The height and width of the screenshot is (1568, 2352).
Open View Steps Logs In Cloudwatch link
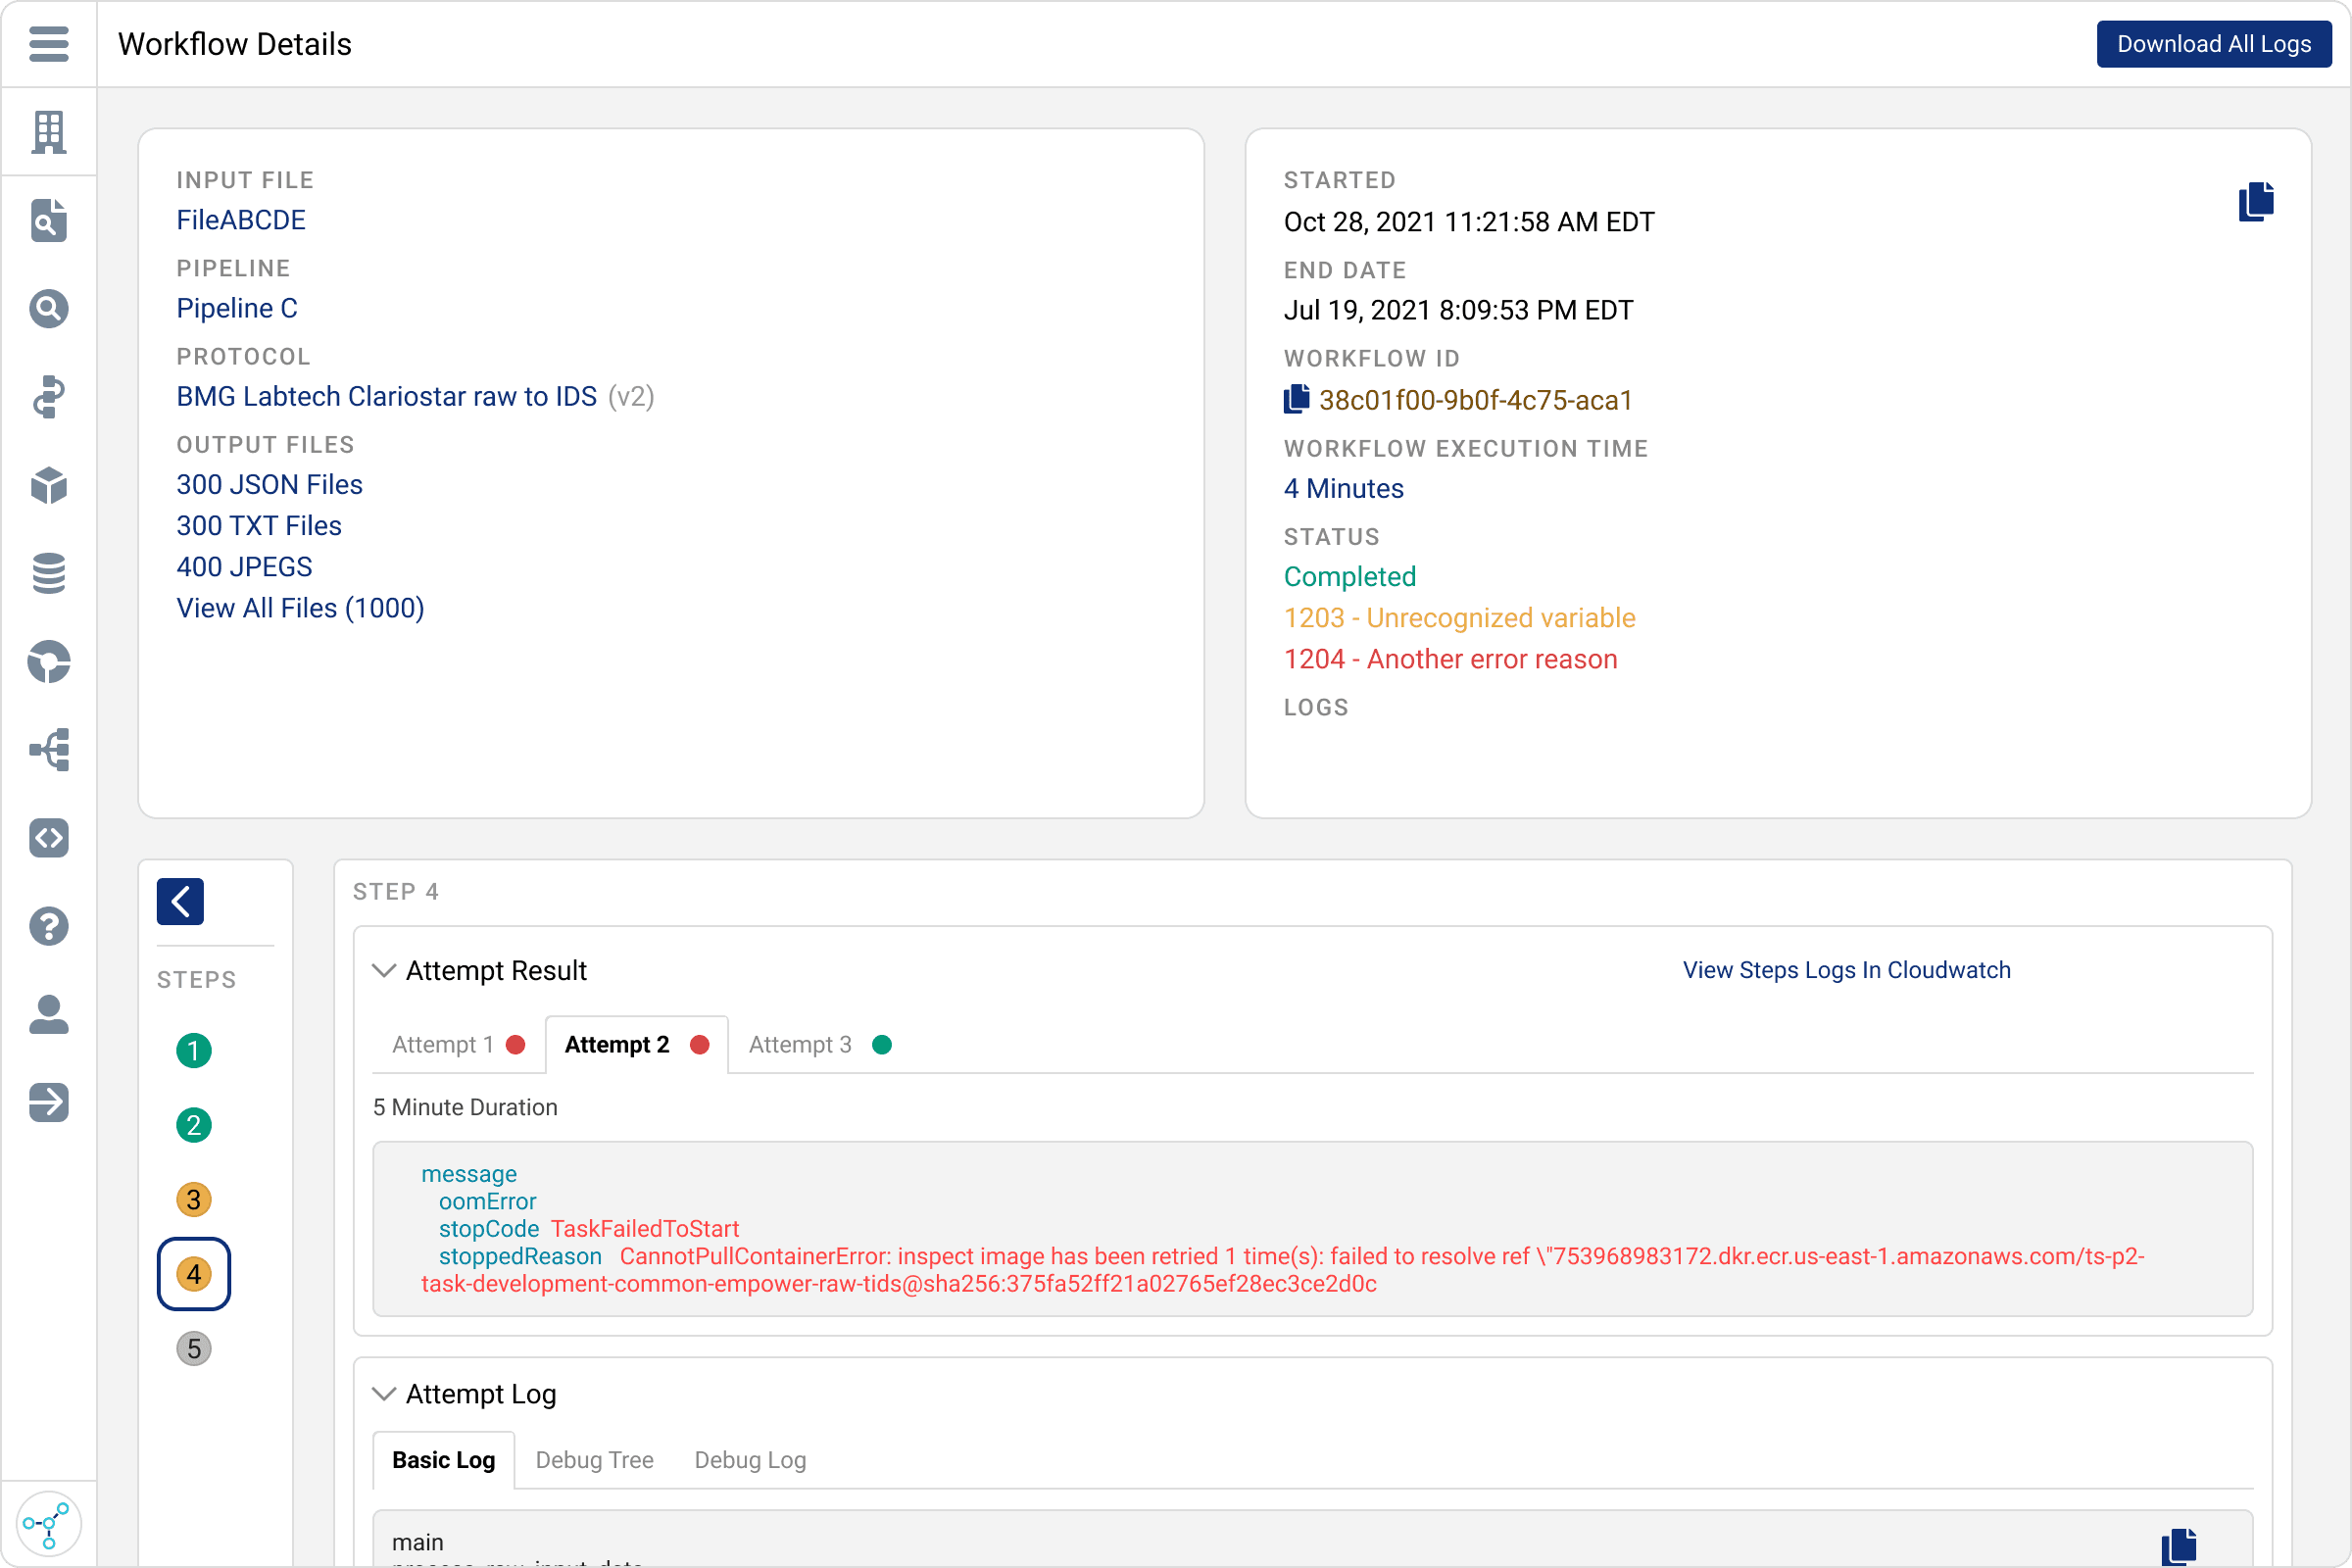pos(1846,970)
